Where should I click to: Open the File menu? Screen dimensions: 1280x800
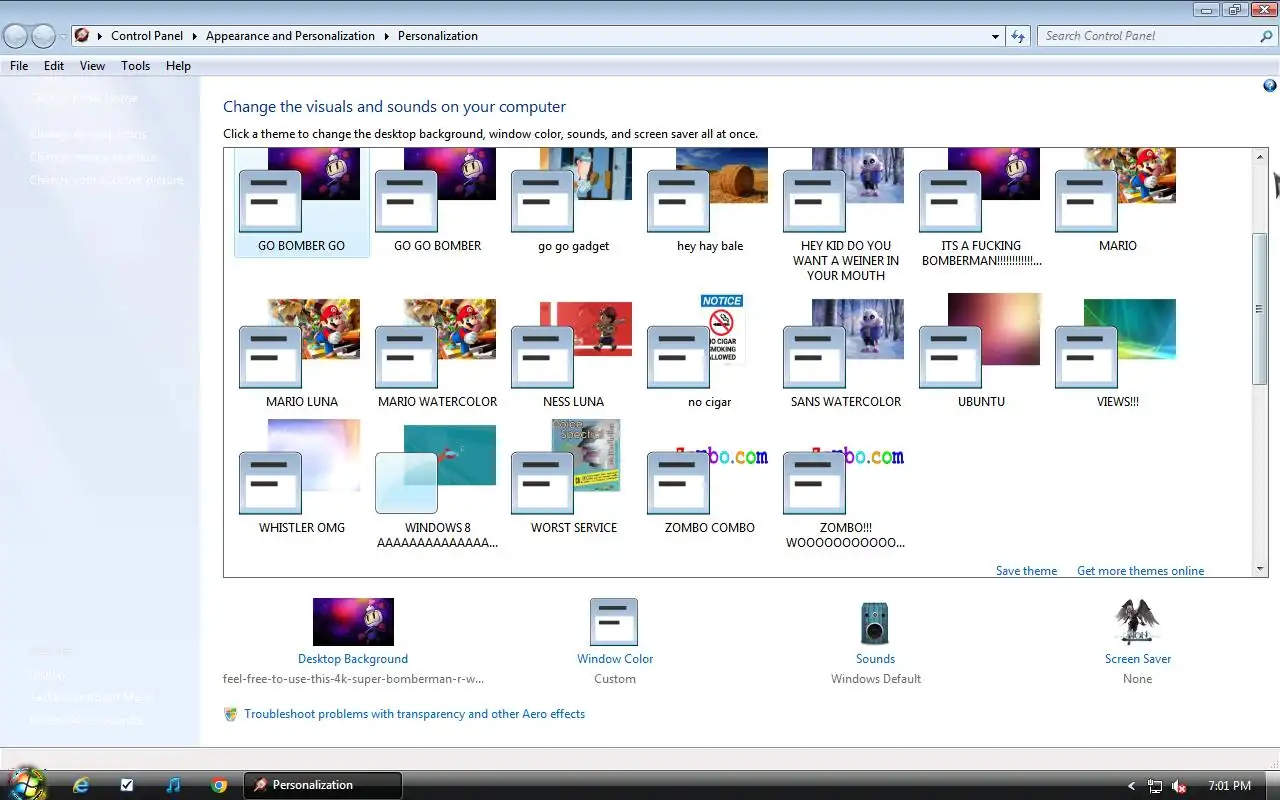coord(19,66)
